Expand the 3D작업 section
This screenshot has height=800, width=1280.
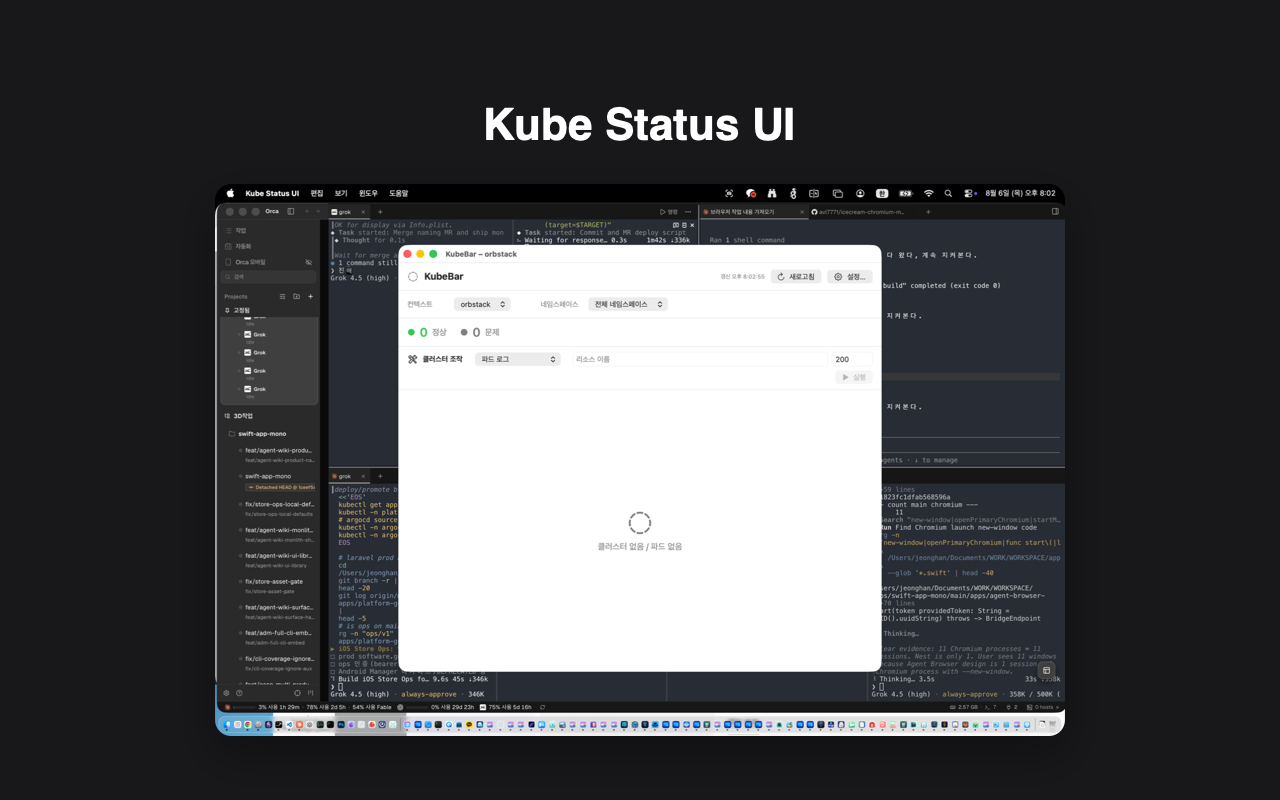click(239, 415)
